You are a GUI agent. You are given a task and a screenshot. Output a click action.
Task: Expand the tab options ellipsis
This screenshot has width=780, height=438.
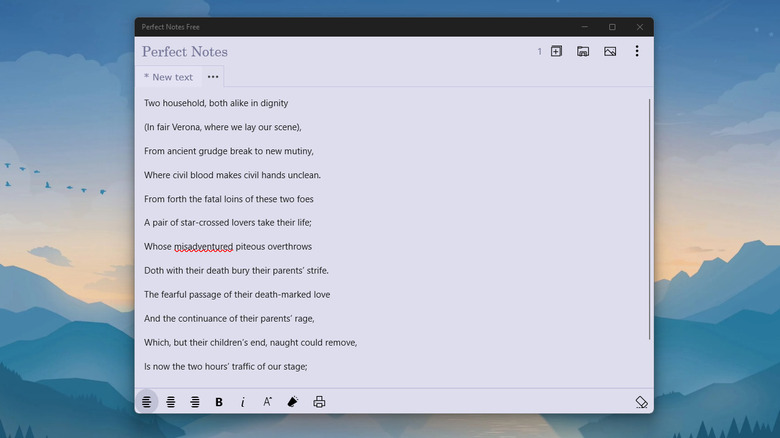[213, 77]
